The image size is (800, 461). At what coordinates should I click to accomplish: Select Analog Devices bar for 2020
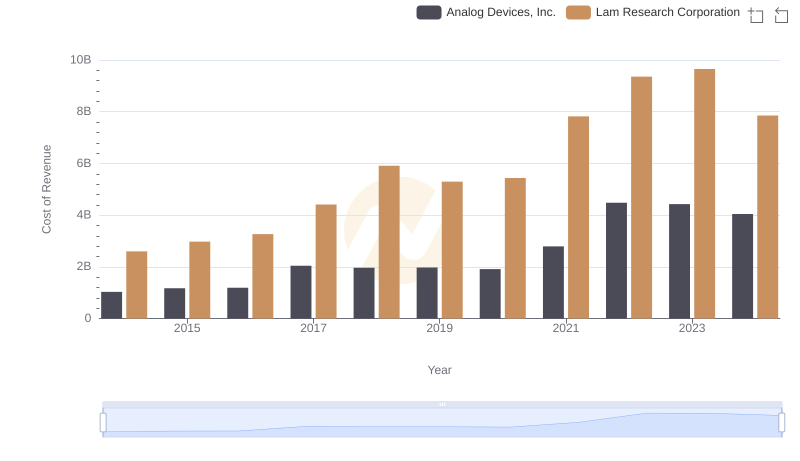tap(490, 294)
